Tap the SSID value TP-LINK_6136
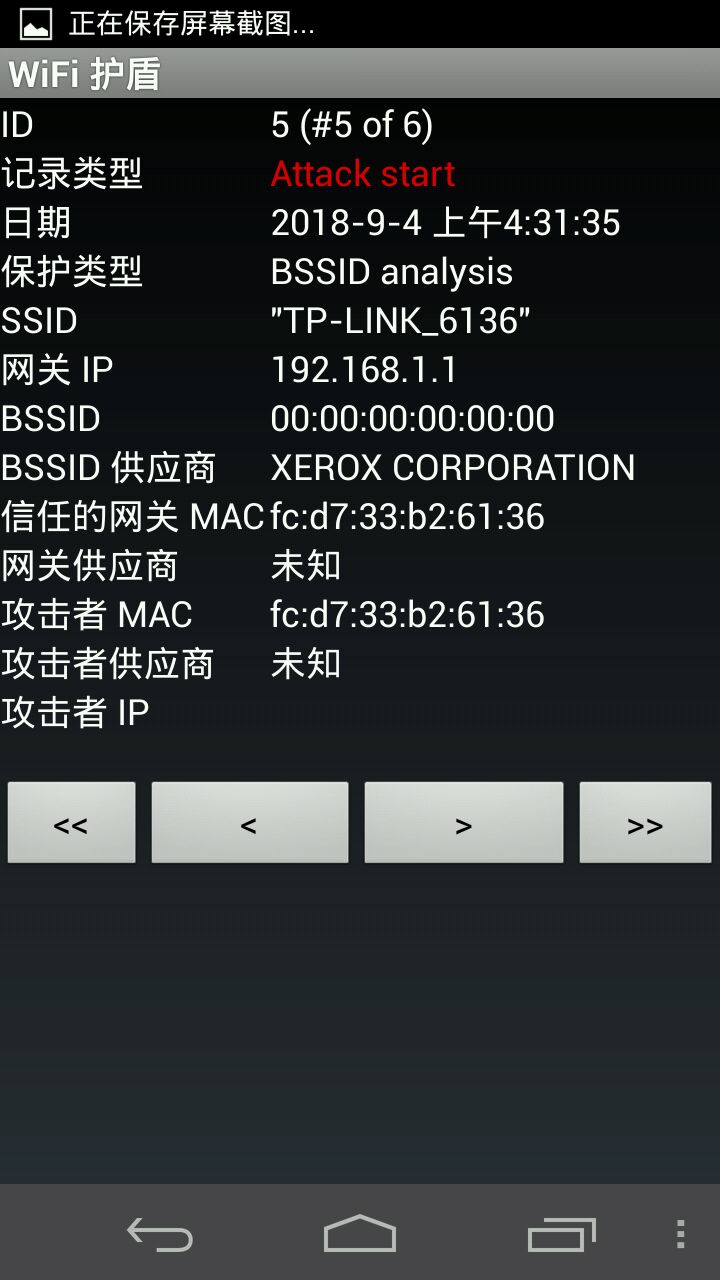Screen dimensions: 720x1280 coord(401,321)
